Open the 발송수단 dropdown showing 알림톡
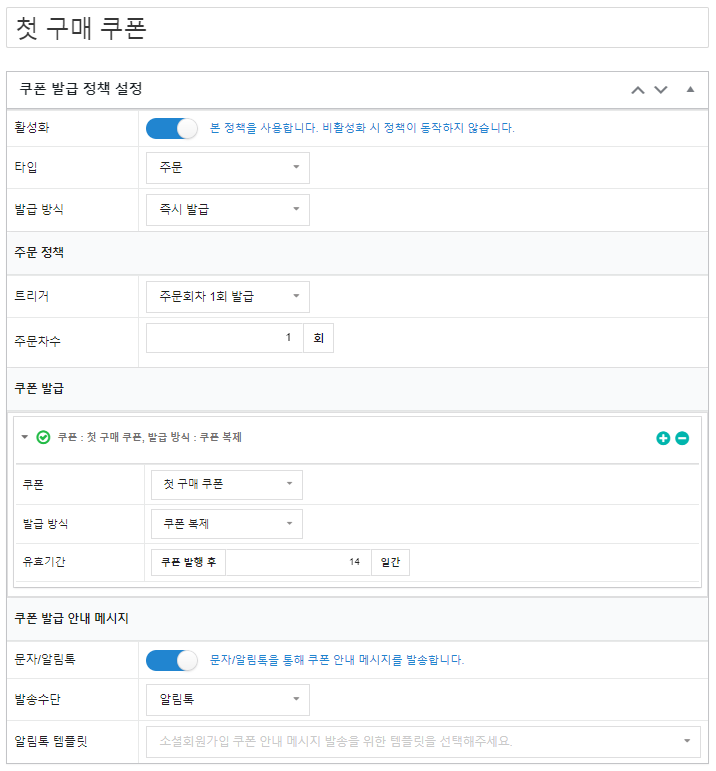The width and height of the screenshot is (716, 771). (228, 699)
